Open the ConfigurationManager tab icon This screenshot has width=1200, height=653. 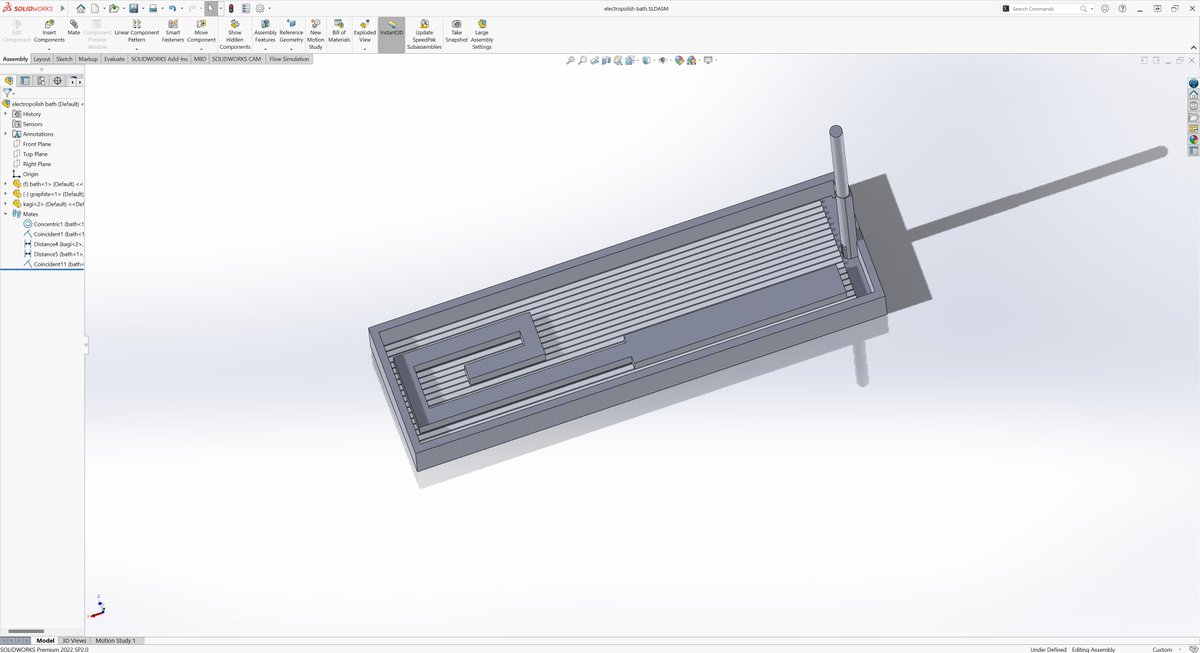[41, 81]
